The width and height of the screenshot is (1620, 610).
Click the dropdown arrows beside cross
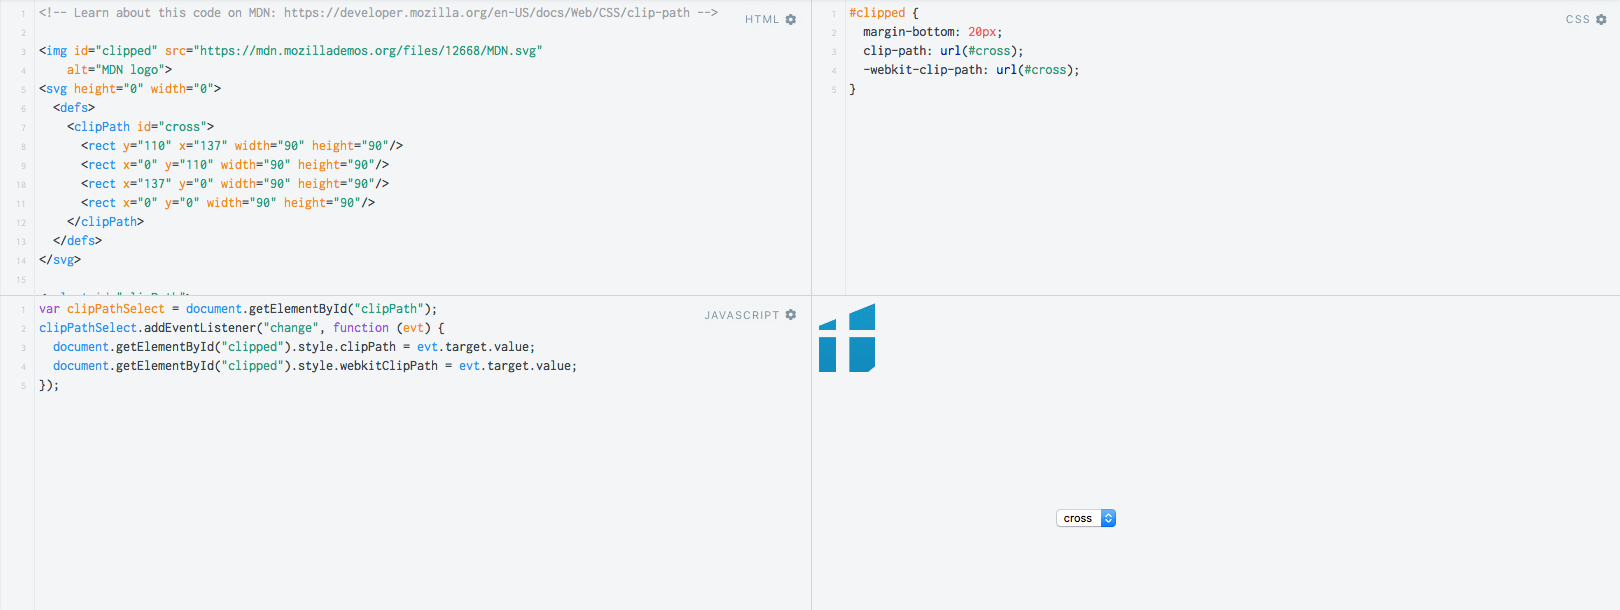pyautogui.click(x=1108, y=518)
